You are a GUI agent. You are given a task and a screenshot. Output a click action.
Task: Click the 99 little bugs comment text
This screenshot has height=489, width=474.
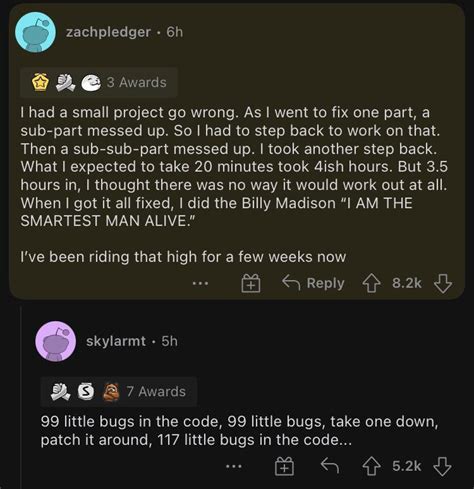coord(239,431)
